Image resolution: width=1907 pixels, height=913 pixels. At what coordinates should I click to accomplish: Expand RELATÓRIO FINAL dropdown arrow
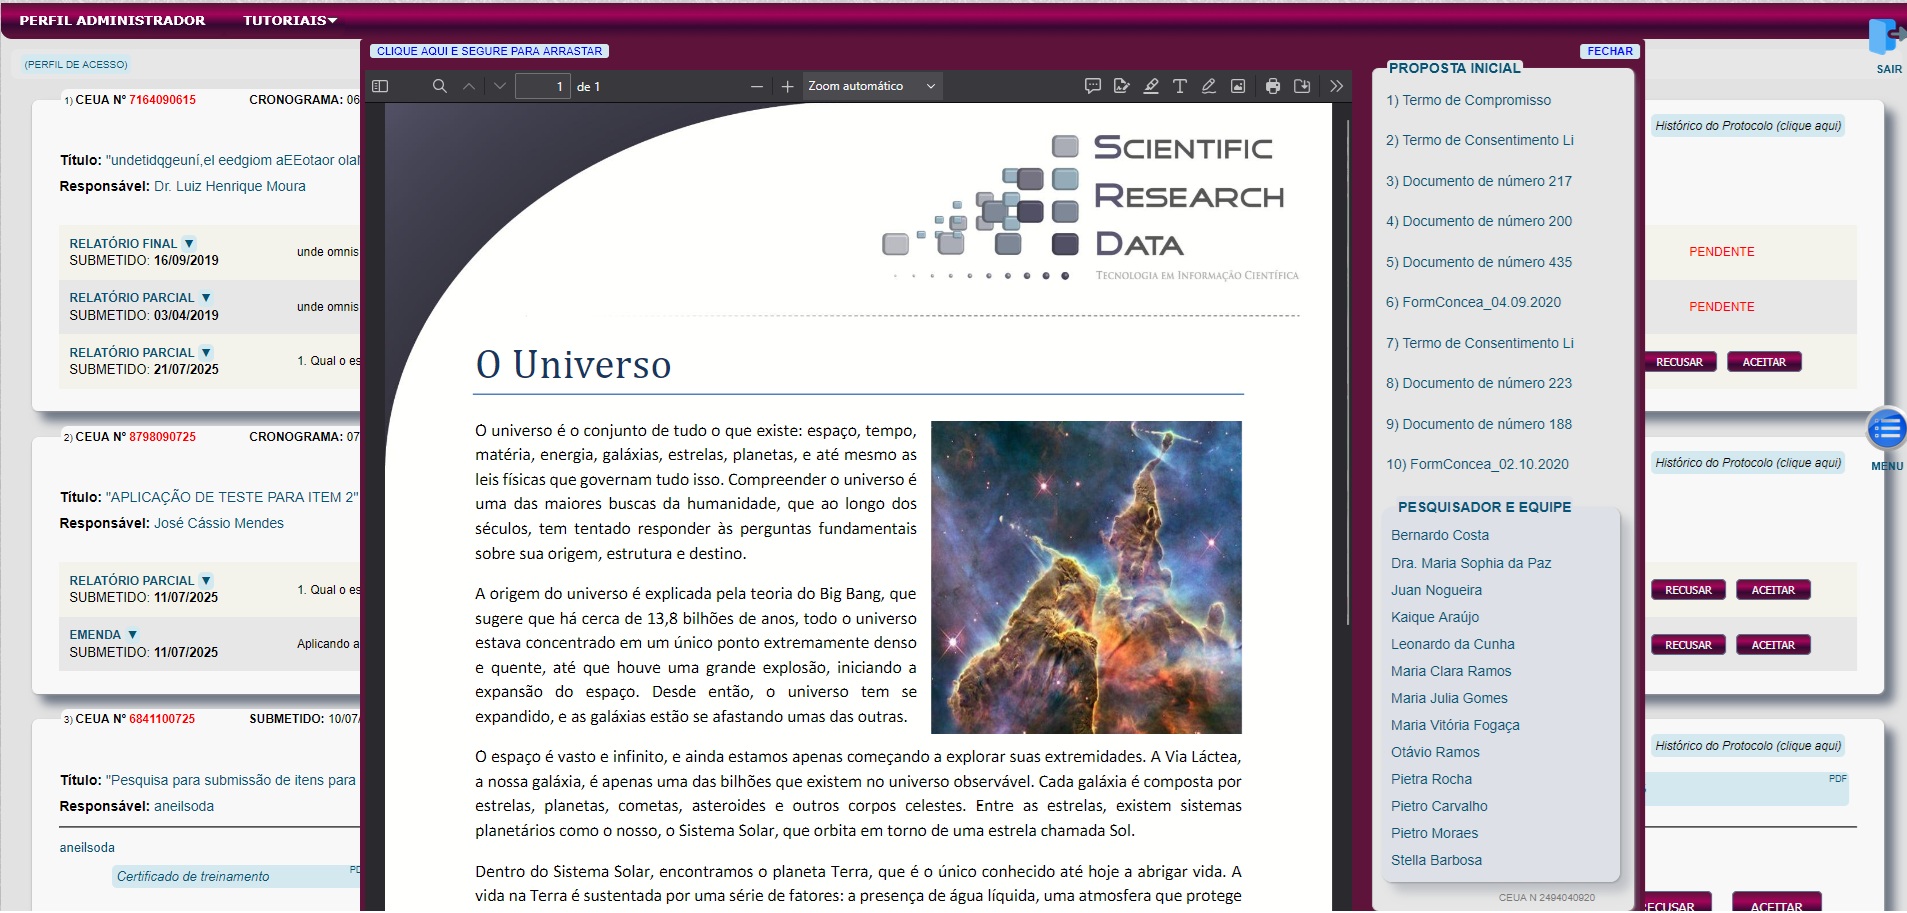[189, 244]
